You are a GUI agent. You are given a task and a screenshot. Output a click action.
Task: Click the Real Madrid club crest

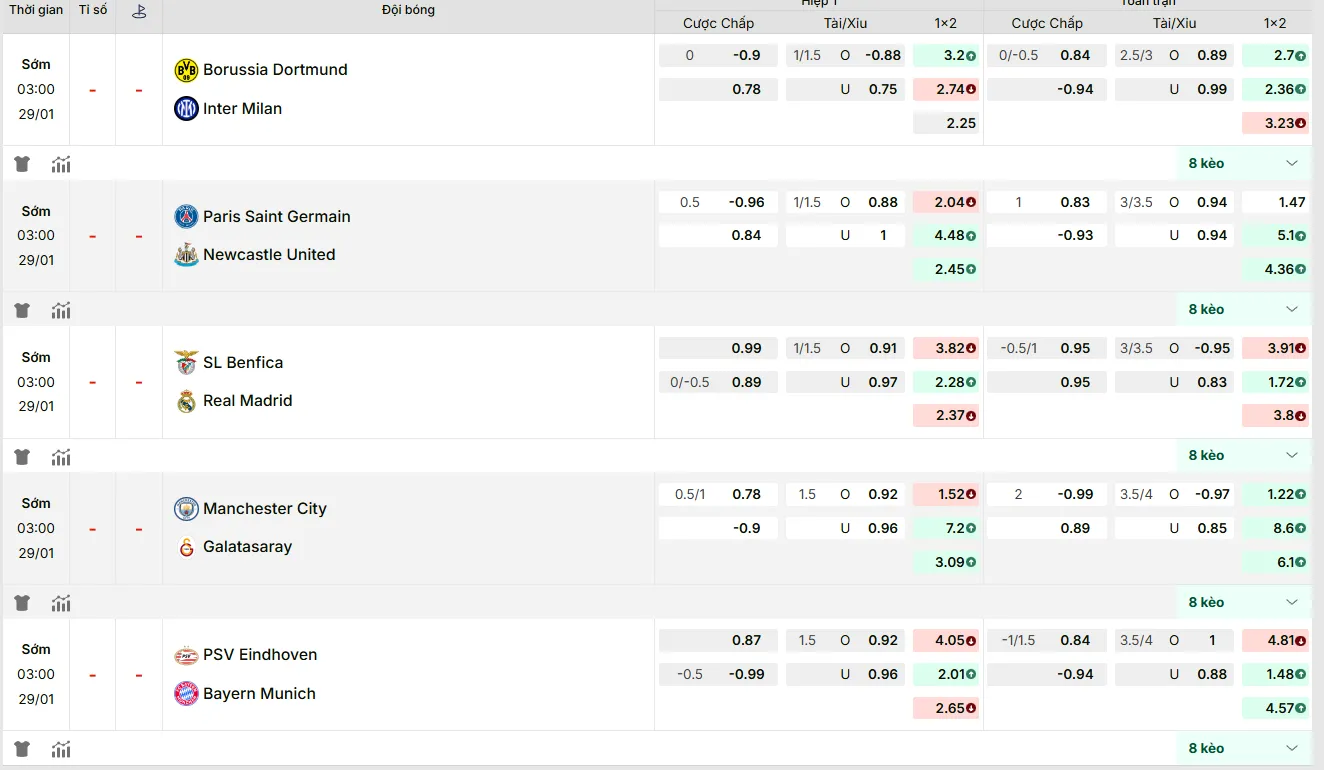tap(186, 401)
